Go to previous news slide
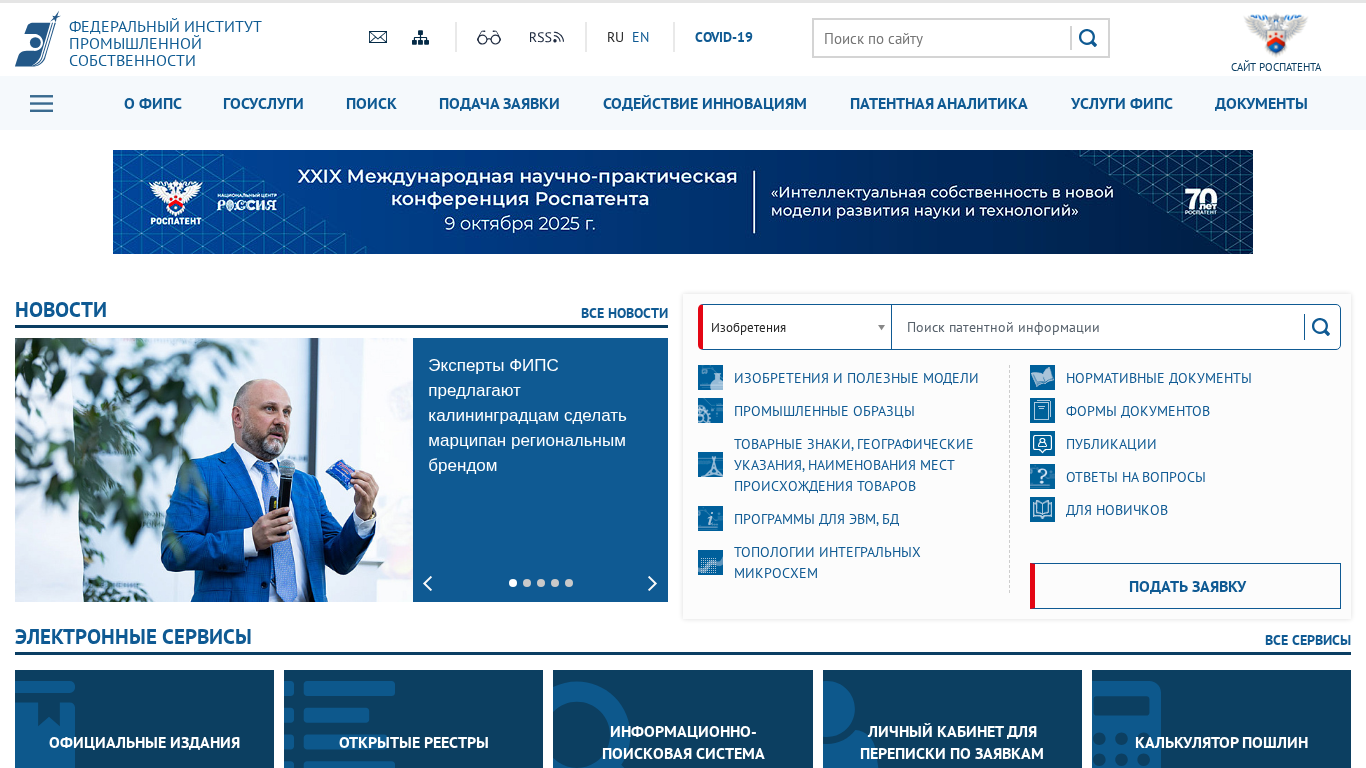 428,583
